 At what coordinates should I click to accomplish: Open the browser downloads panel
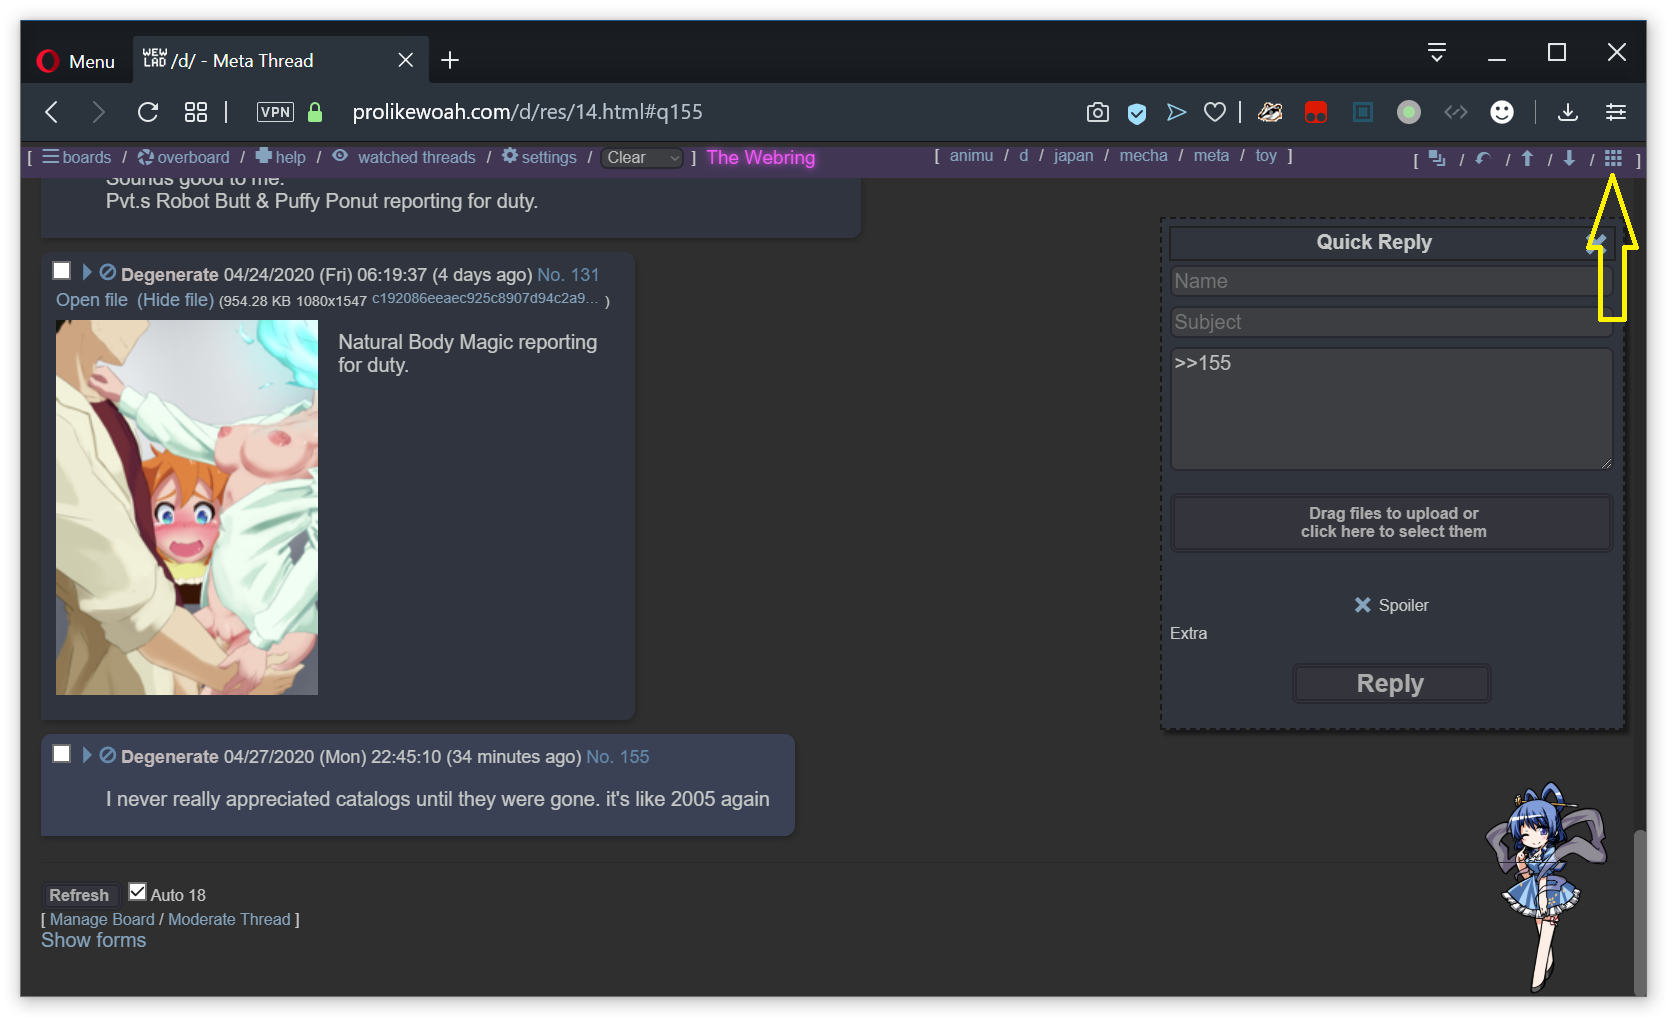[x=1567, y=112]
